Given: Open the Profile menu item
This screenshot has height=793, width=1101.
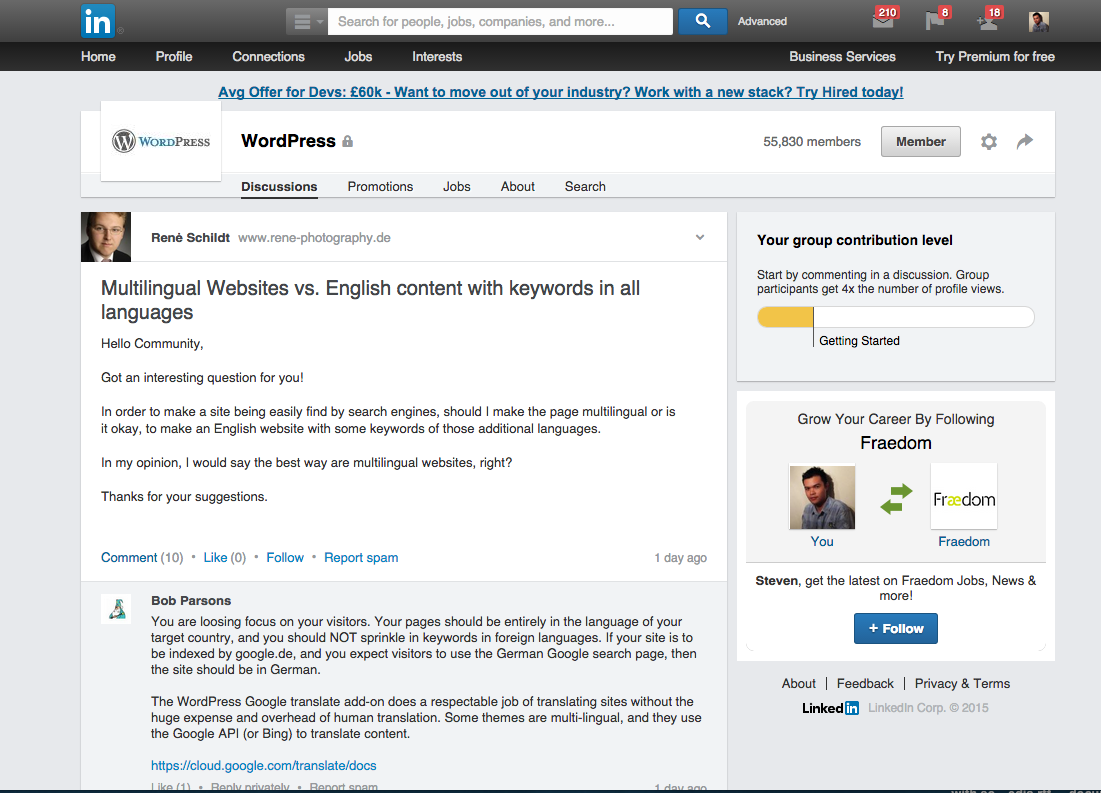Looking at the screenshot, I should [174, 57].
